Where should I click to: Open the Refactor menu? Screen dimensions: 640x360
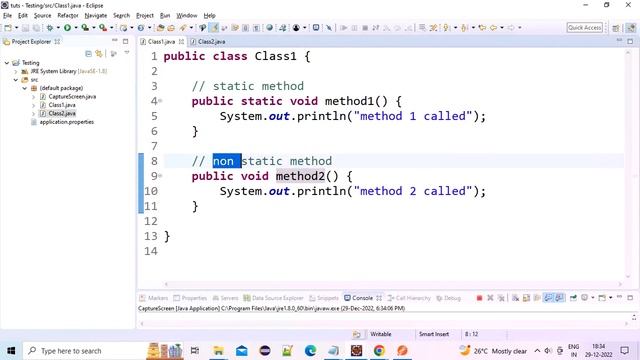tap(68, 16)
